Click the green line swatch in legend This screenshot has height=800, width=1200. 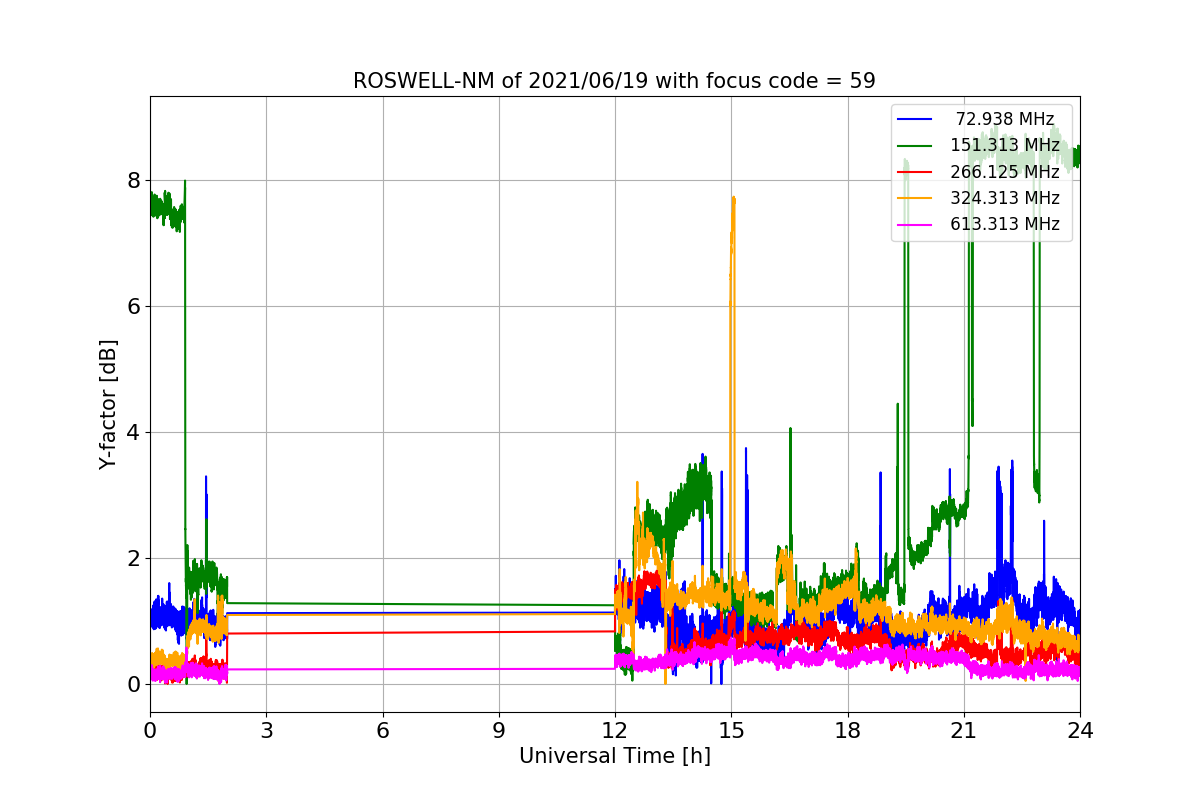(x=915, y=145)
